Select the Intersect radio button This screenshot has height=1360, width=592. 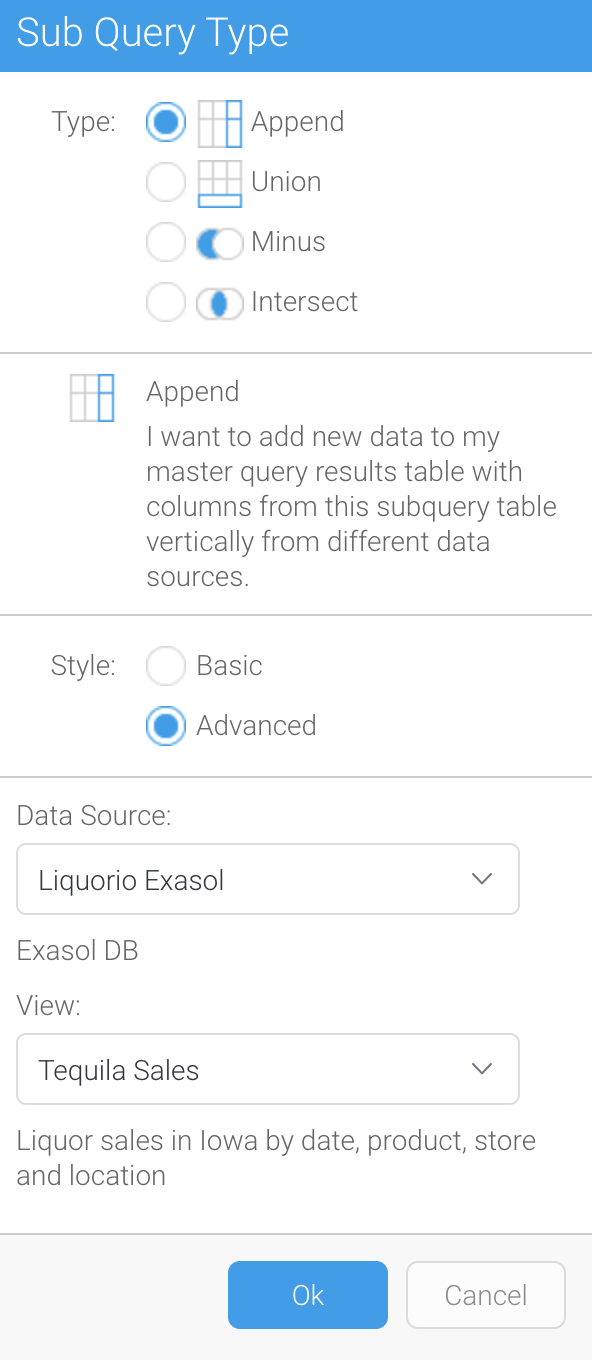click(x=166, y=303)
